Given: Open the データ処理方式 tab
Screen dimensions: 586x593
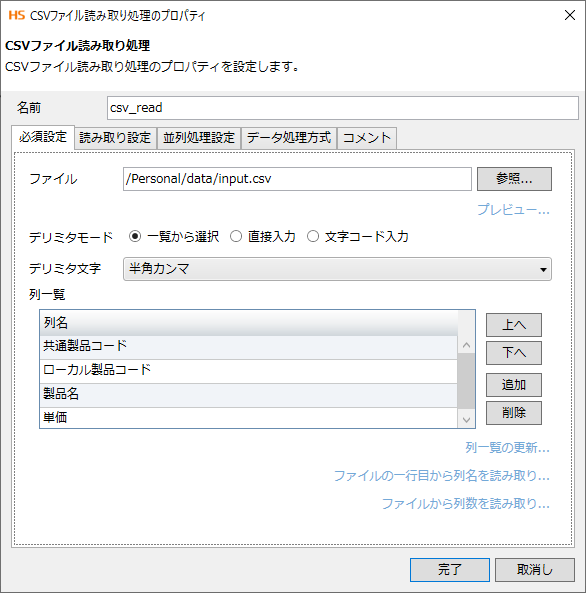Looking at the screenshot, I should click(289, 138).
